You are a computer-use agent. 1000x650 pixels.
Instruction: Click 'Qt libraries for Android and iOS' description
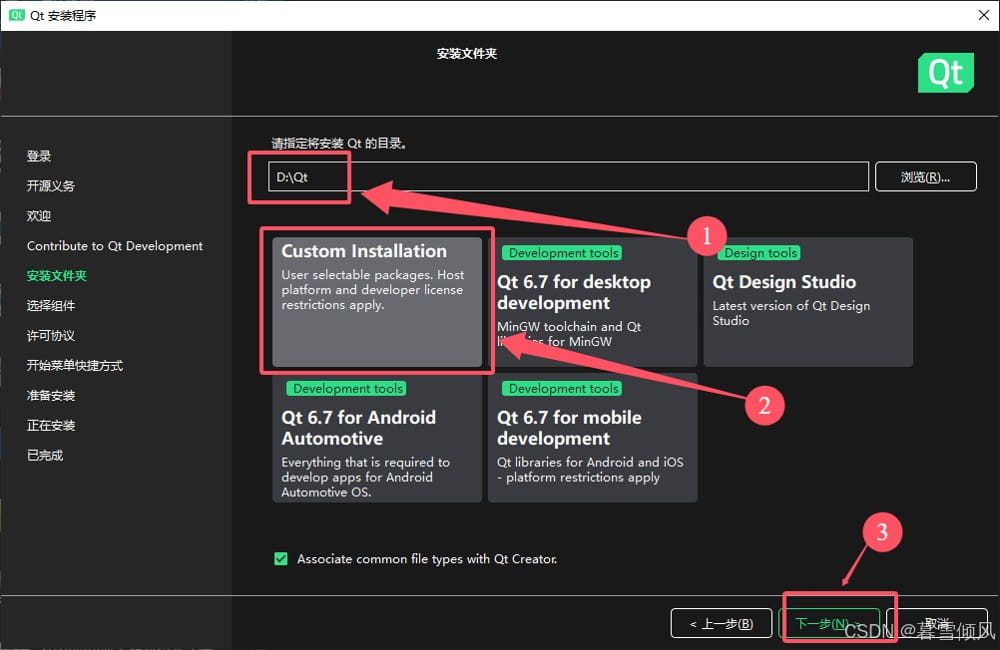tap(590, 469)
